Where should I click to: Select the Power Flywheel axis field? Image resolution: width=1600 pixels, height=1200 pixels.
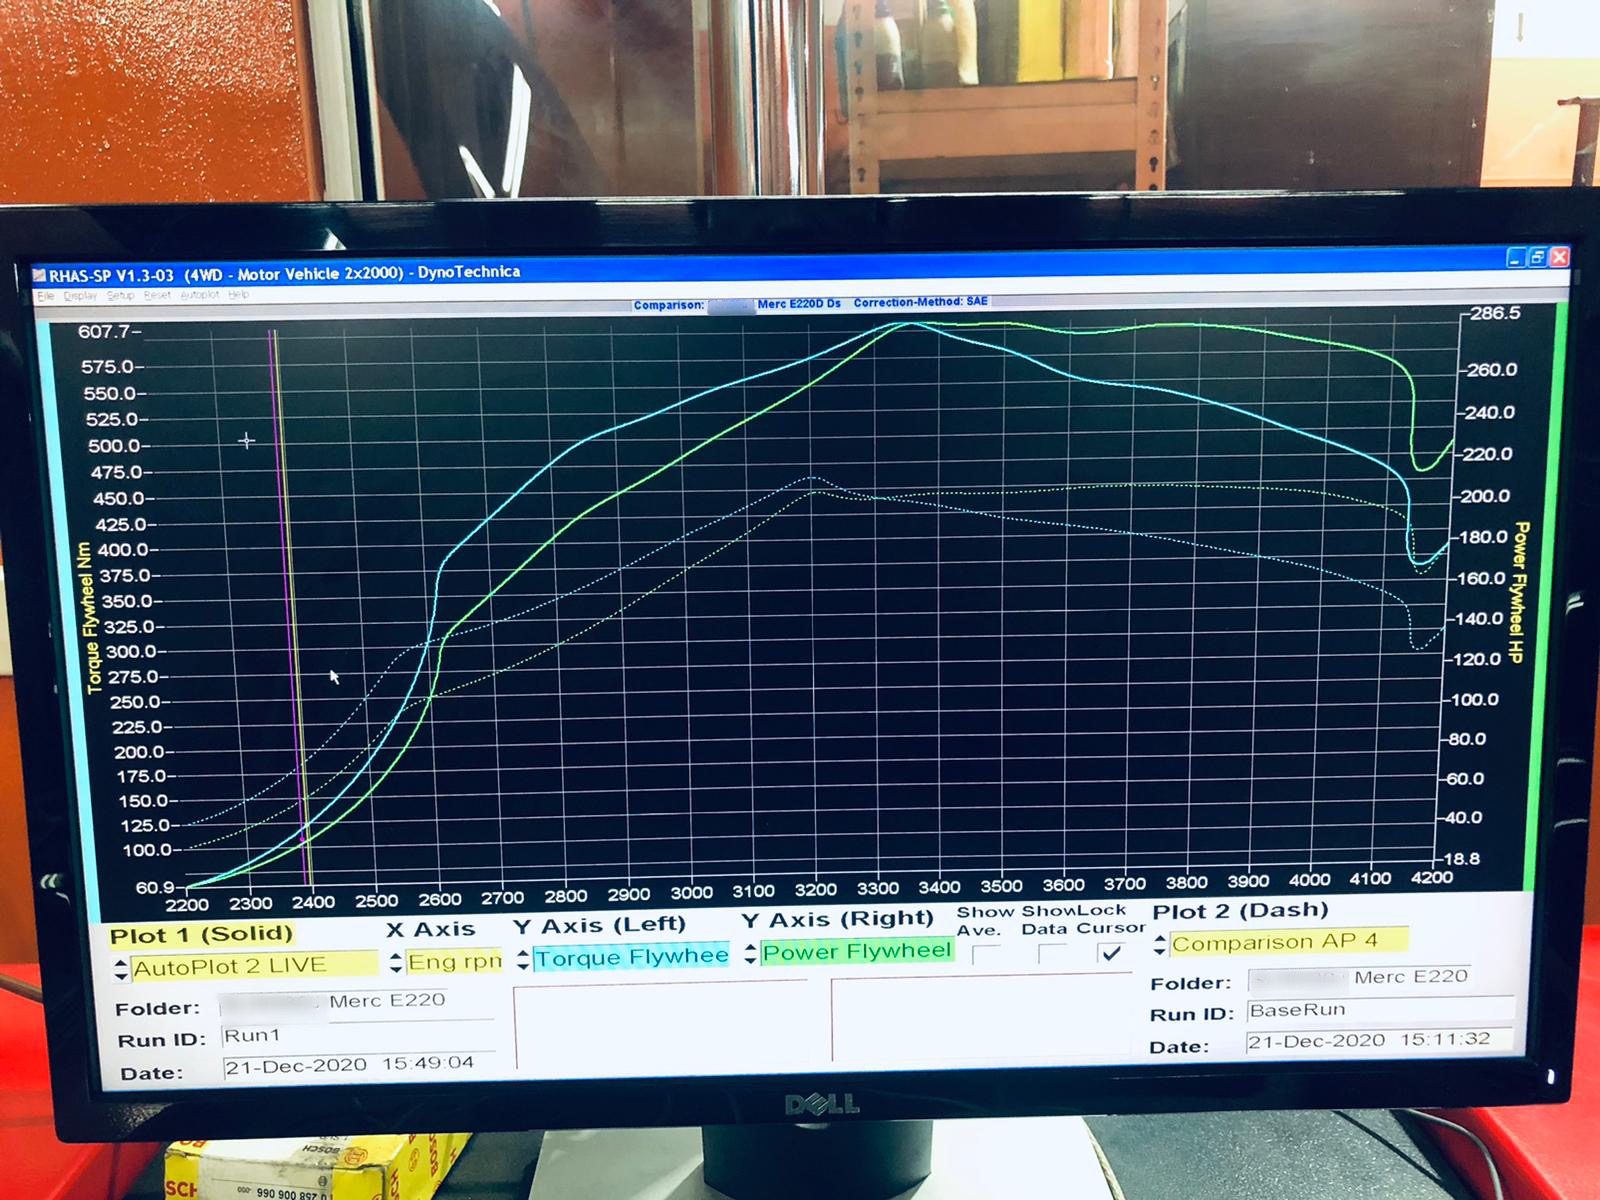857,951
